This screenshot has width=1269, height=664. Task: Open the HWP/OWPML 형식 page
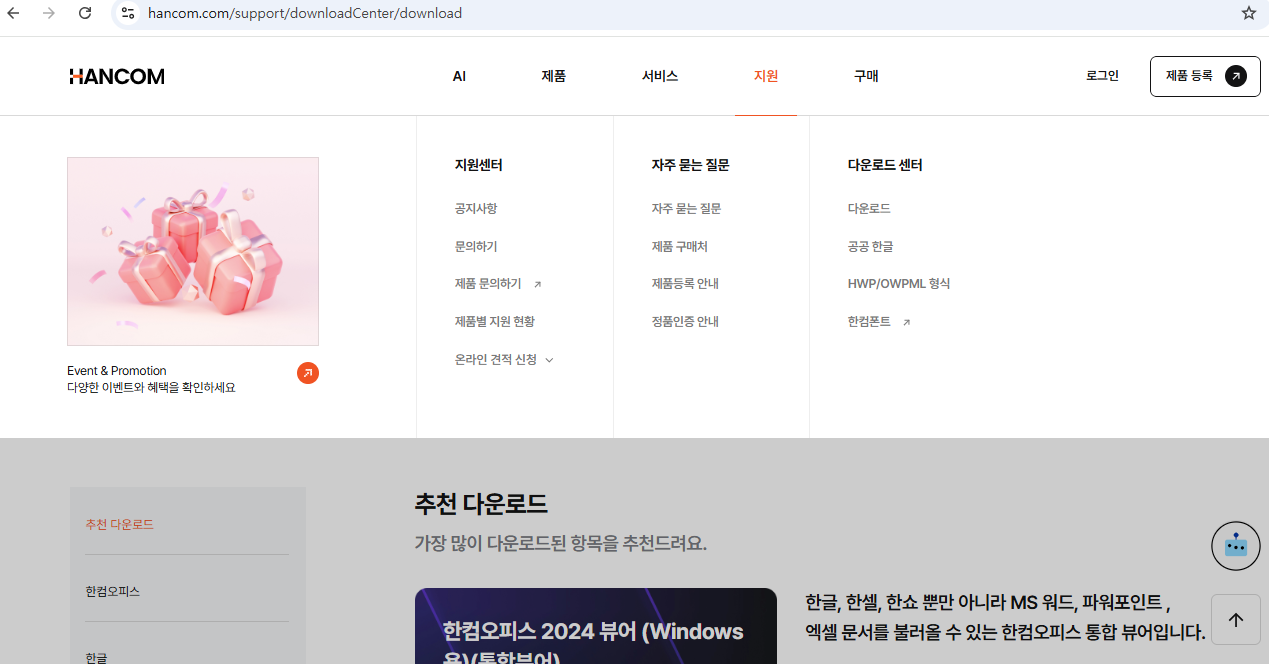click(898, 283)
